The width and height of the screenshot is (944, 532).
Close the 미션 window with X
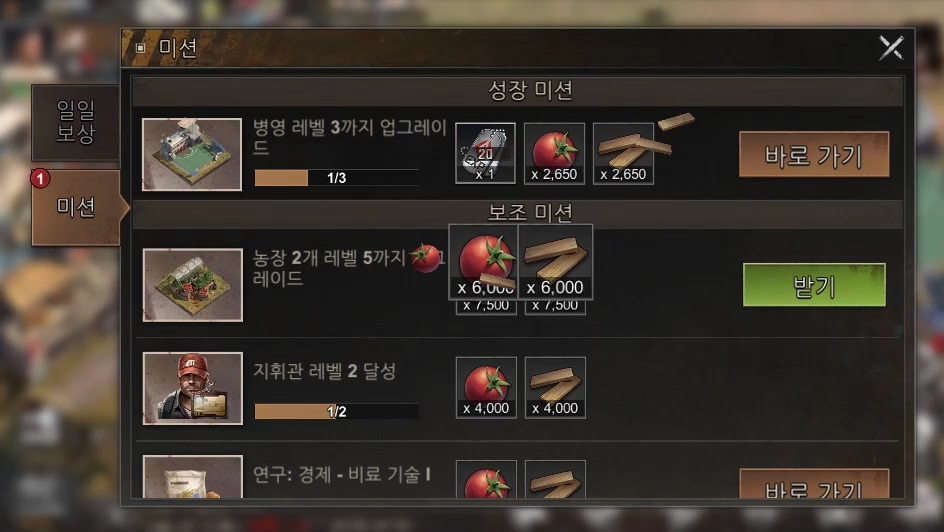[892, 48]
